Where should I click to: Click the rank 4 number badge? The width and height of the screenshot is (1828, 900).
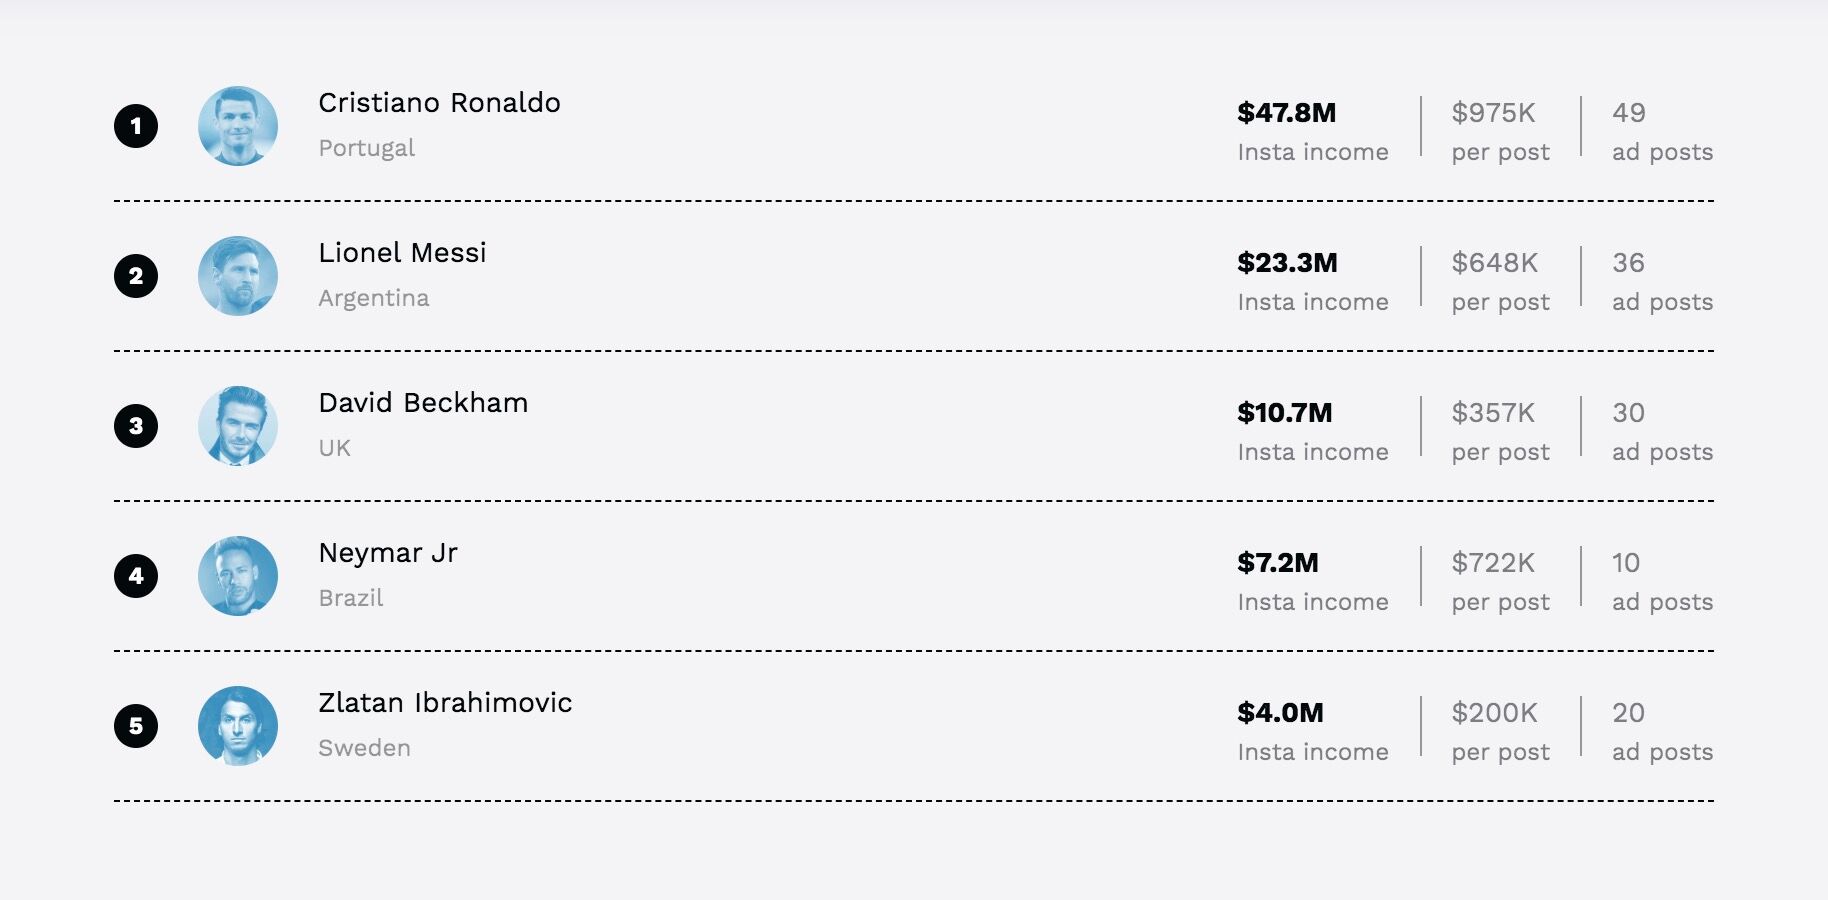point(136,576)
